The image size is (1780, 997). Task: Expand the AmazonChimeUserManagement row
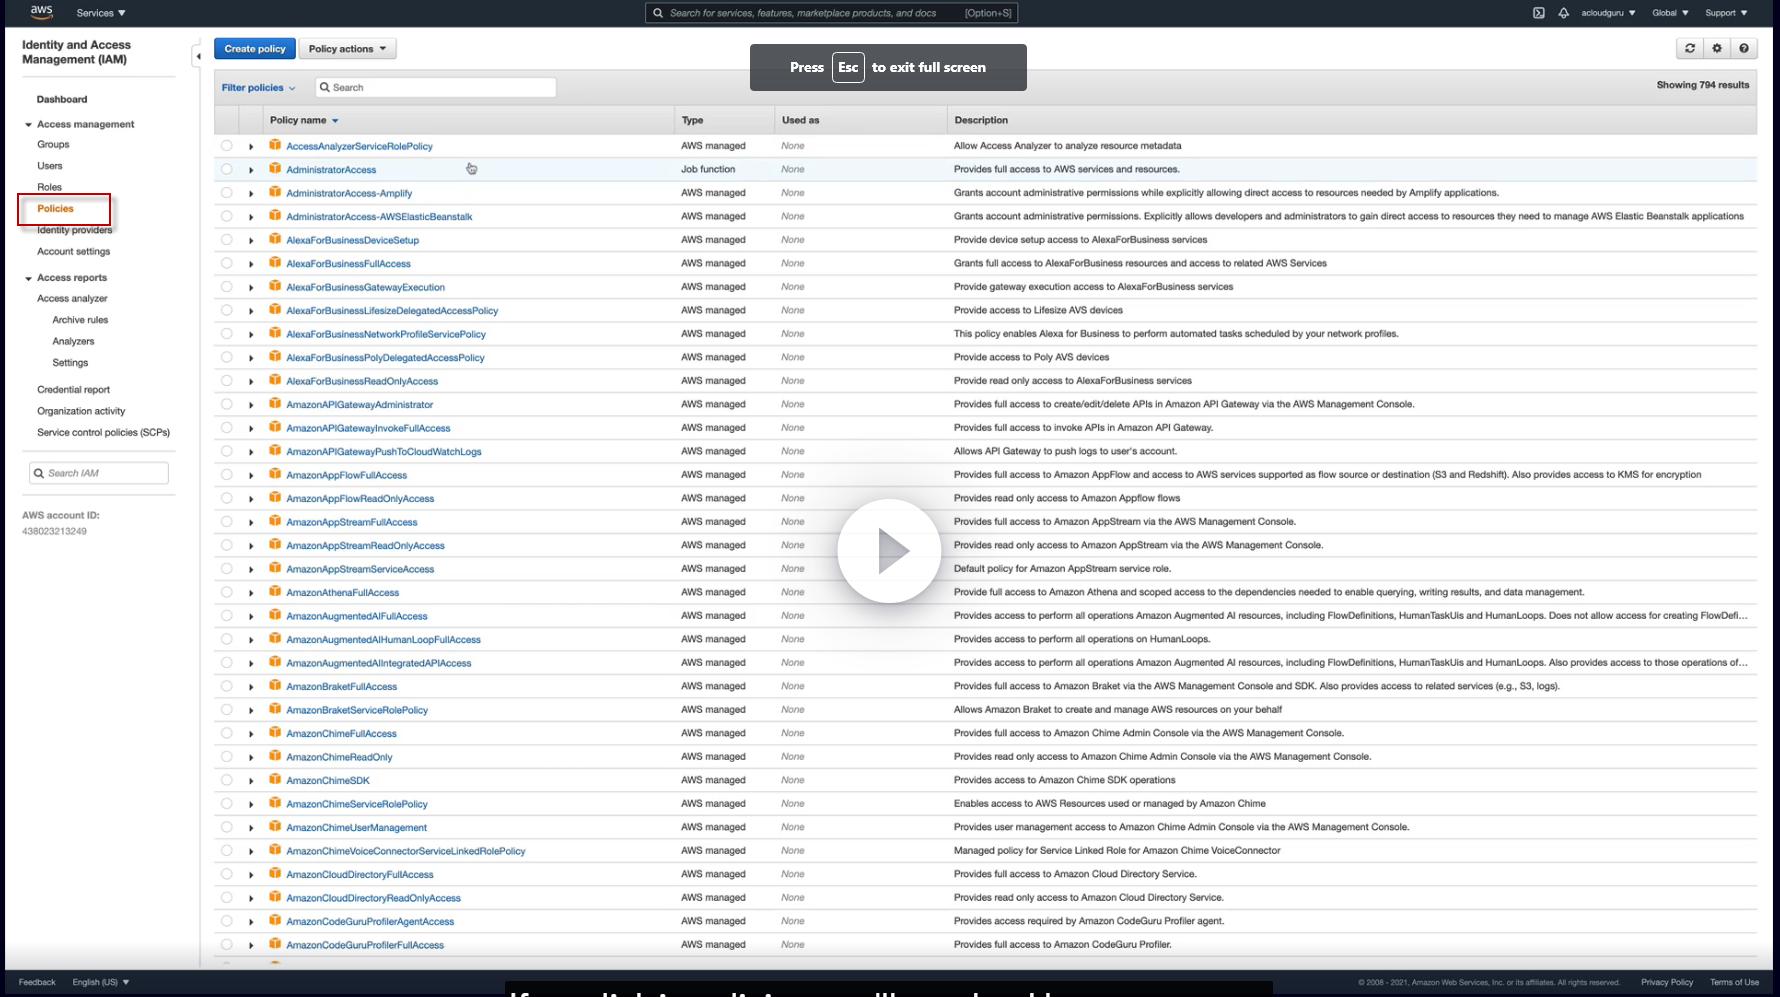click(251, 828)
